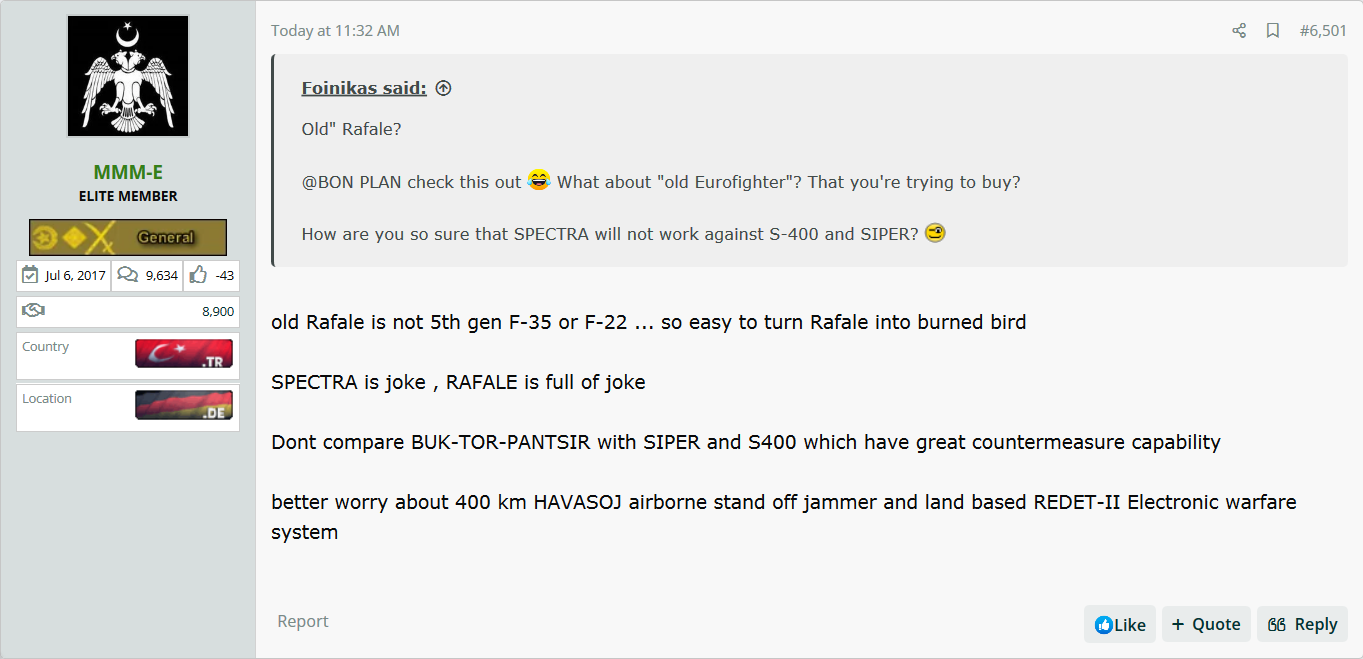
Task: Reply to MMM-E's post
Action: click(1302, 624)
